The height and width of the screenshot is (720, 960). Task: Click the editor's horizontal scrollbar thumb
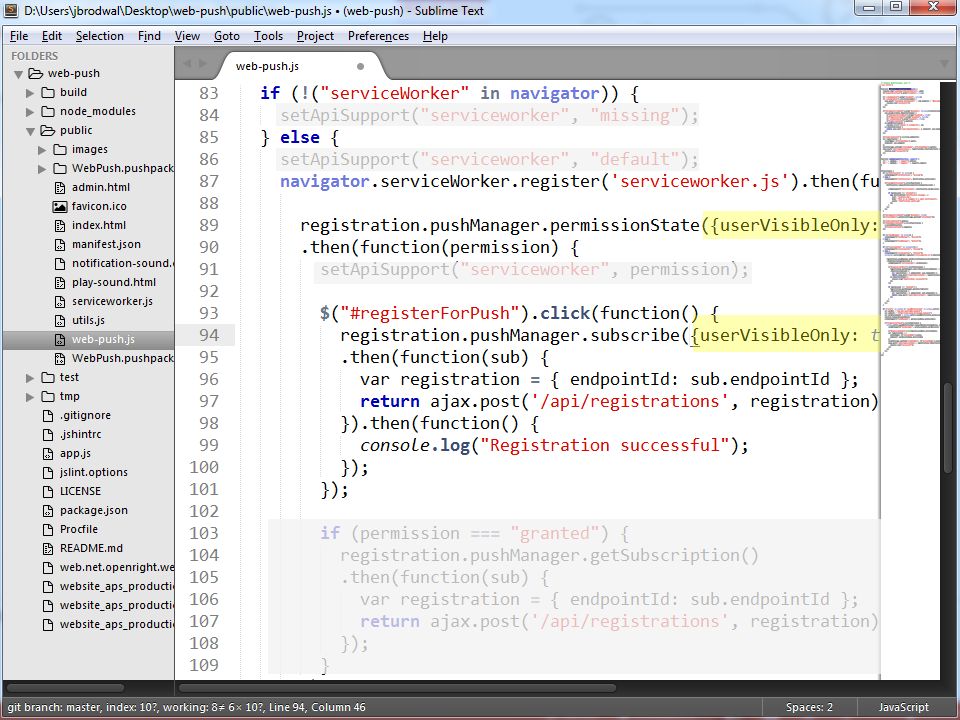[x=397, y=688]
